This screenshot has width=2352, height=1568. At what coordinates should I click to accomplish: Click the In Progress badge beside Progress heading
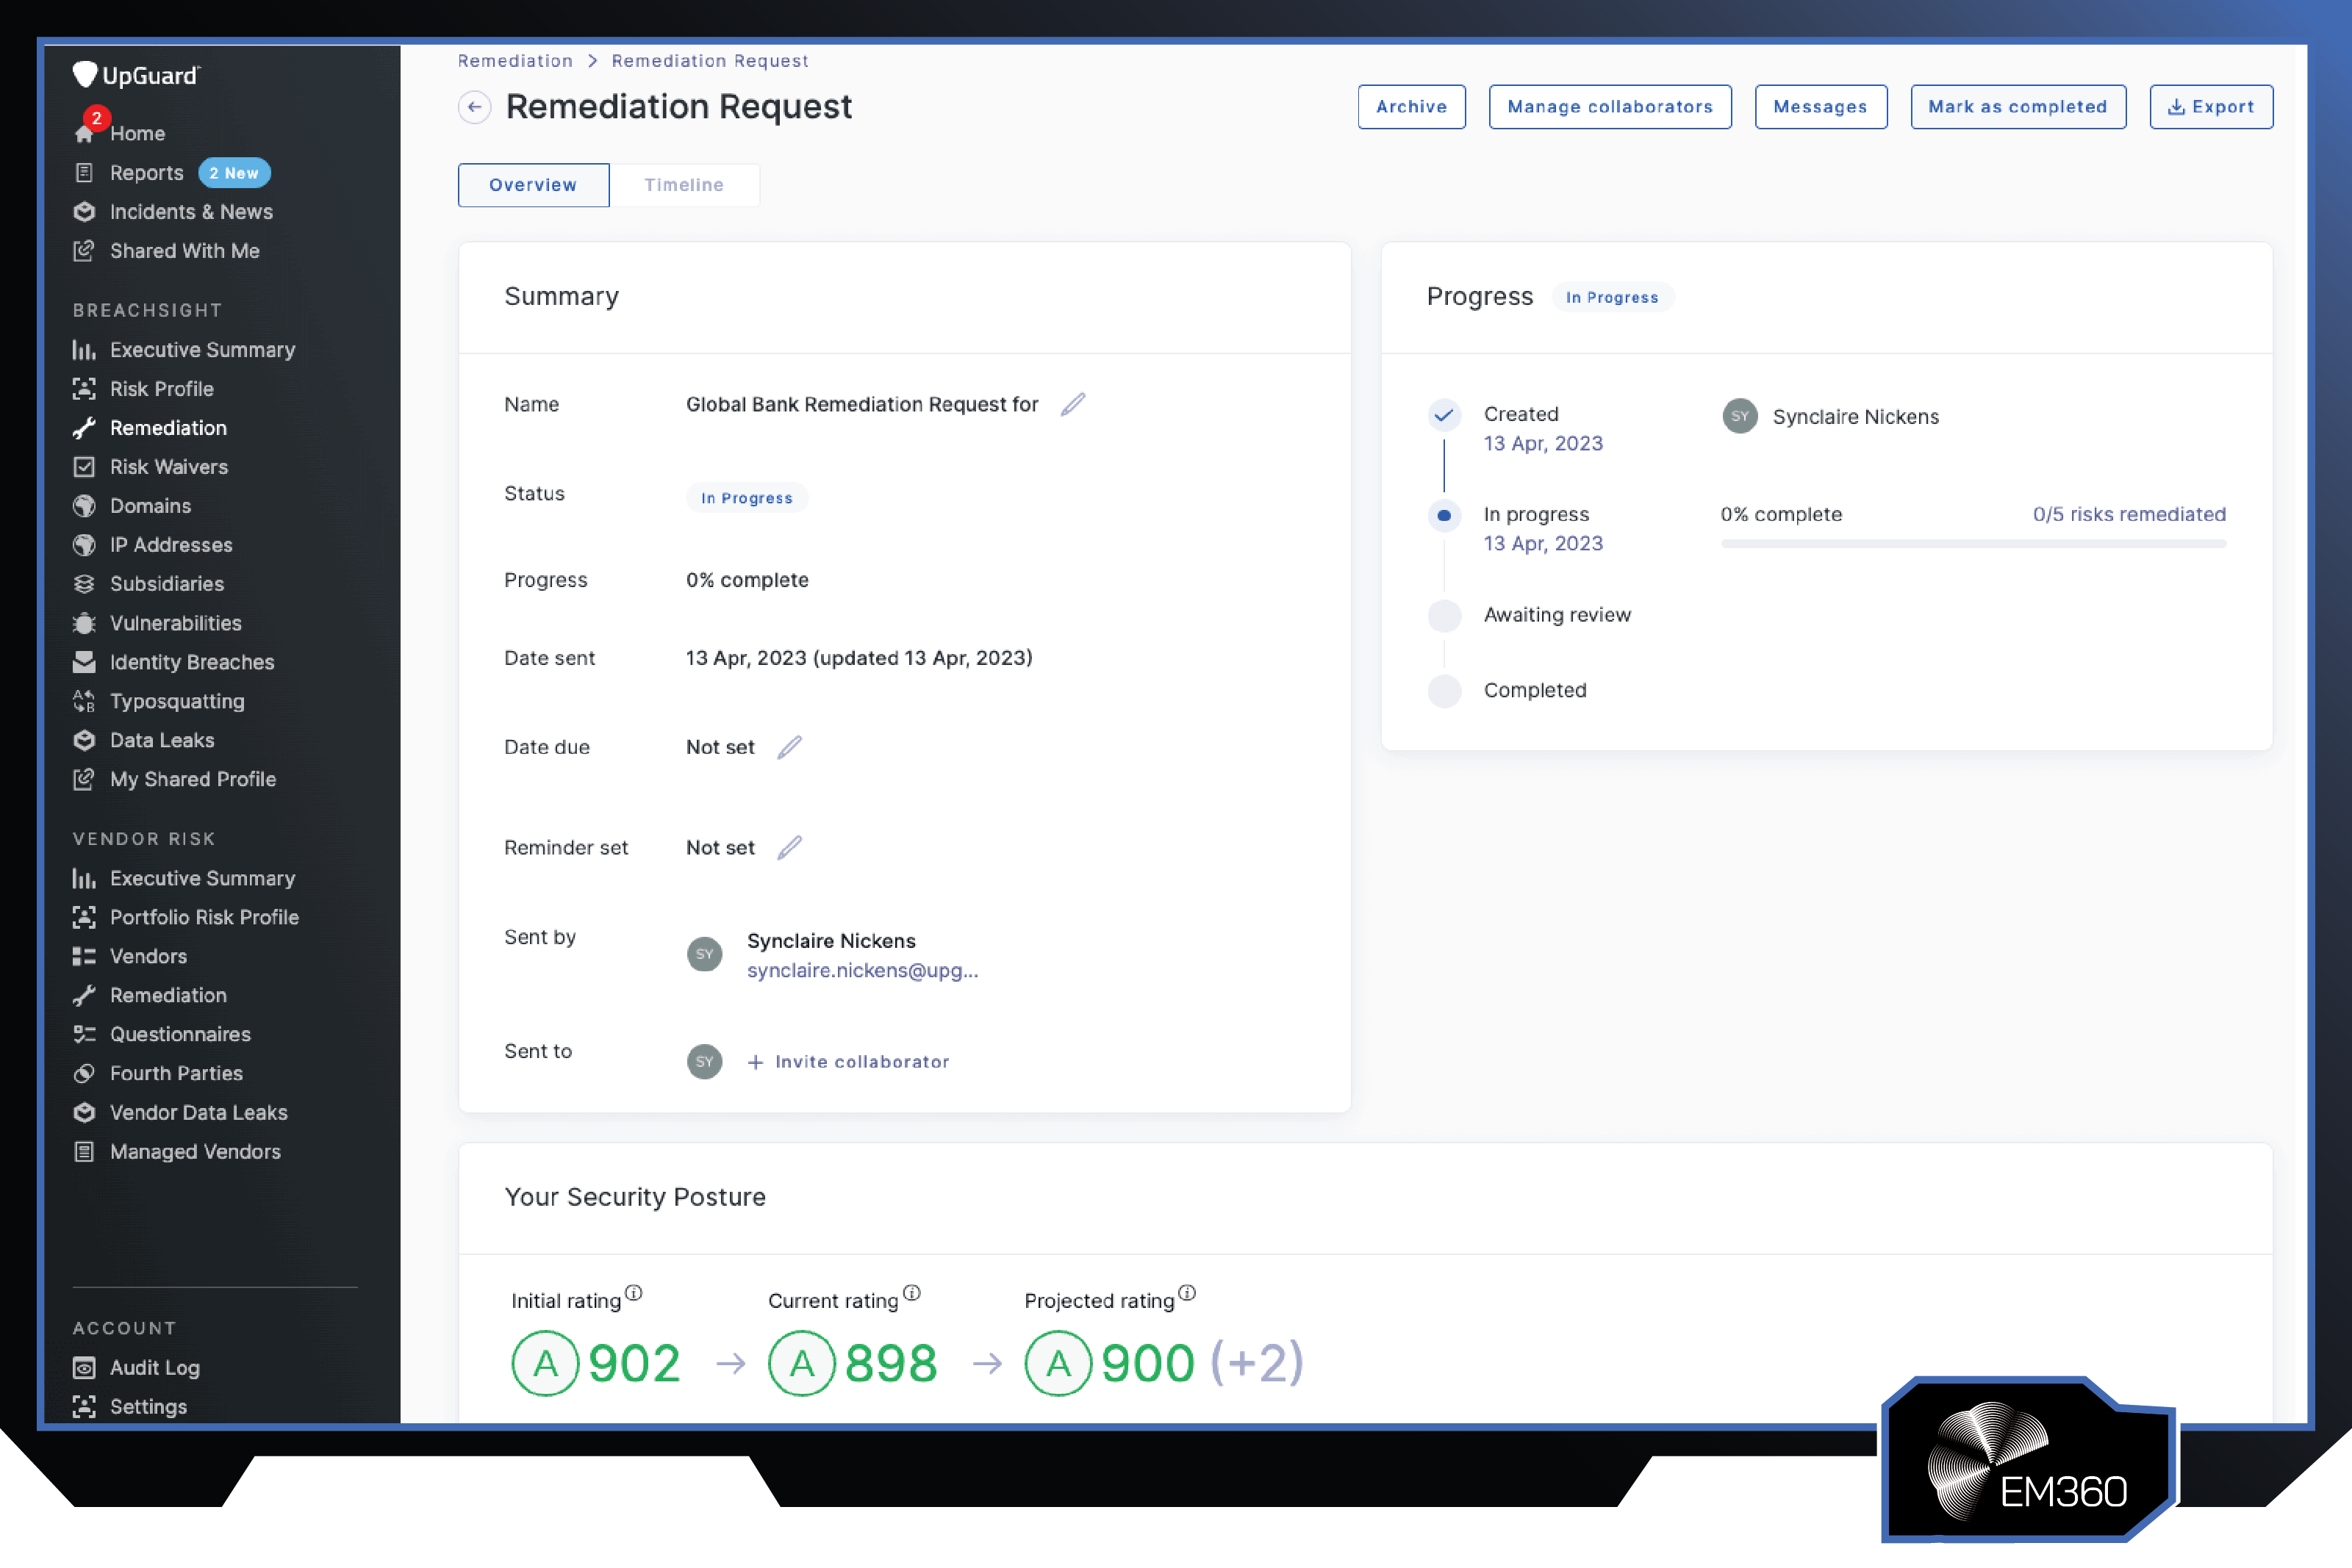(x=1612, y=298)
